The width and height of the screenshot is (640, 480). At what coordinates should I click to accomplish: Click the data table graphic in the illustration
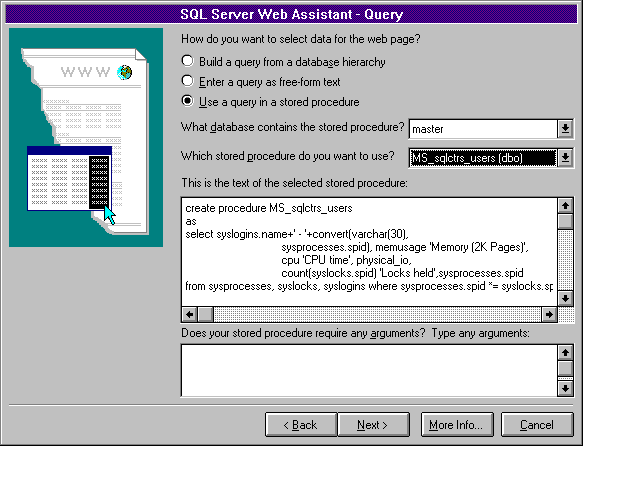[x=69, y=178]
